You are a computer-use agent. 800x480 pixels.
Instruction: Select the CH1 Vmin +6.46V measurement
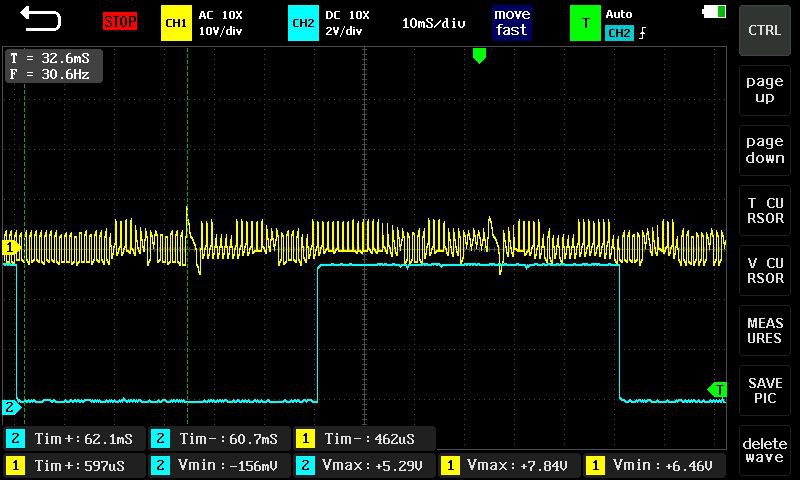655,465
